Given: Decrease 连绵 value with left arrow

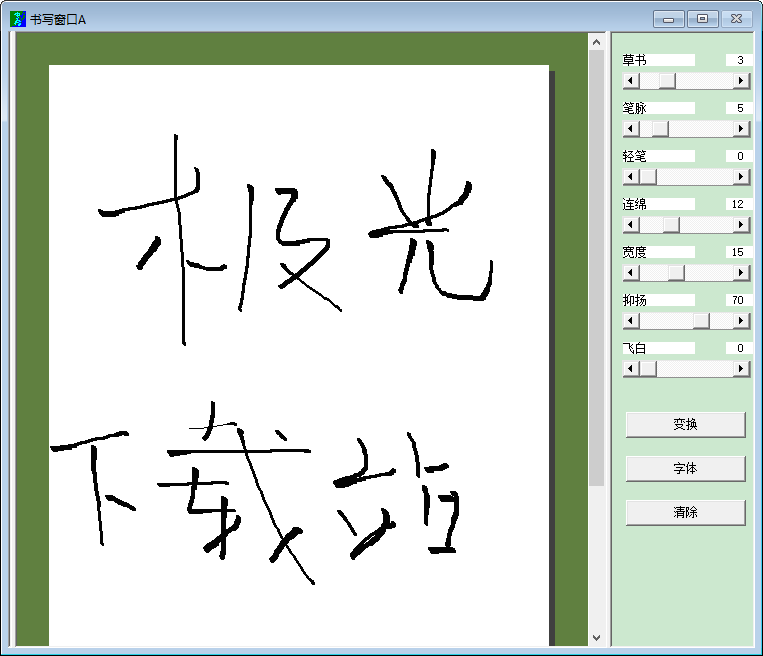Looking at the screenshot, I should click(631, 225).
